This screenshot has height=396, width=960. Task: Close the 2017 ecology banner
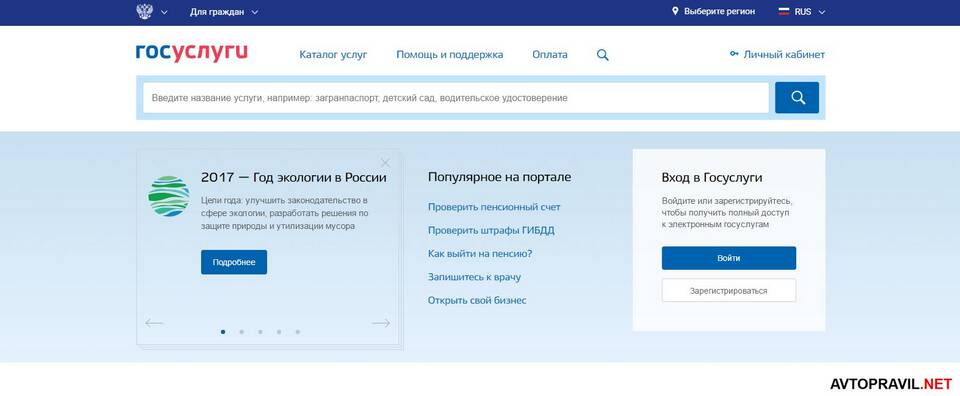[x=385, y=163]
